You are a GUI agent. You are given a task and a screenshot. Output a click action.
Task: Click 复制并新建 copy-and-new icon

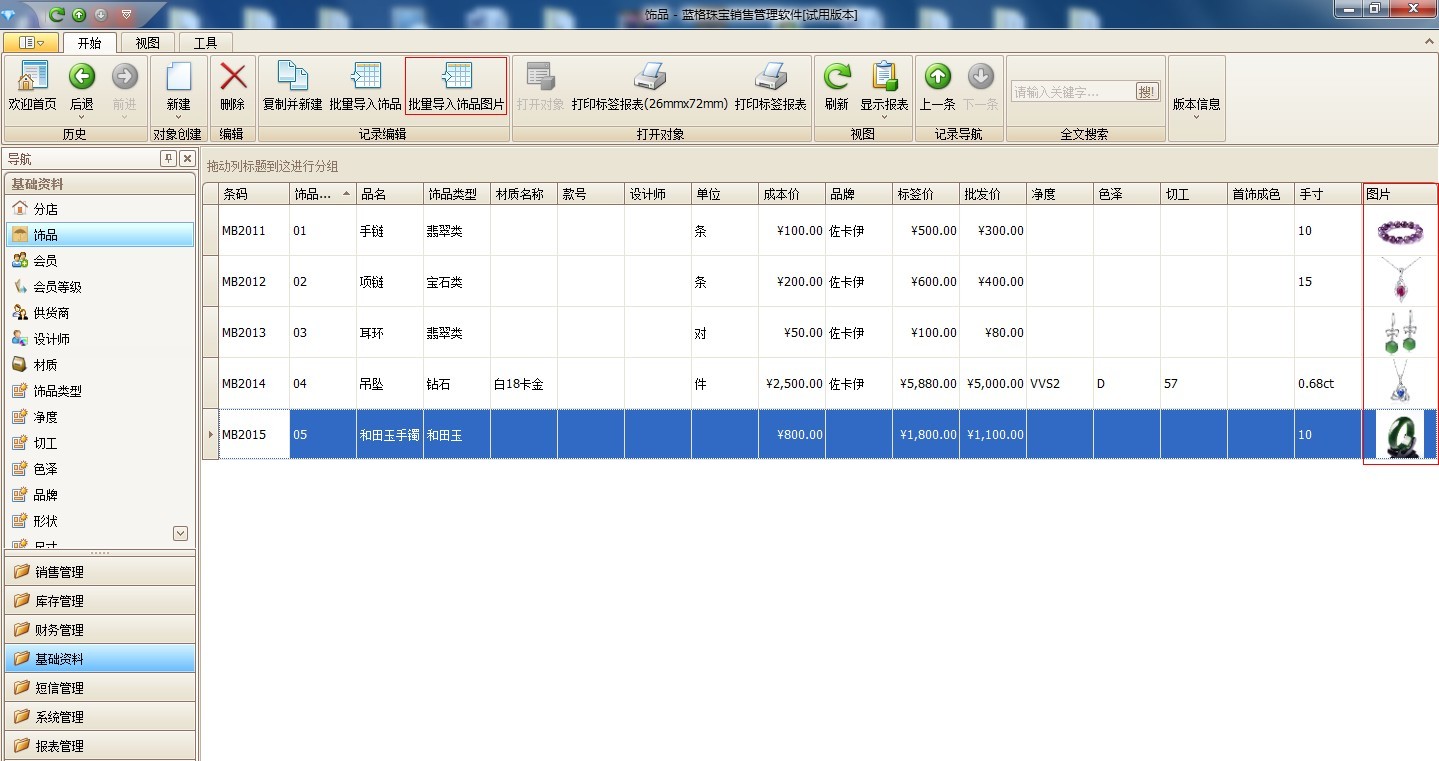[292, 78]
